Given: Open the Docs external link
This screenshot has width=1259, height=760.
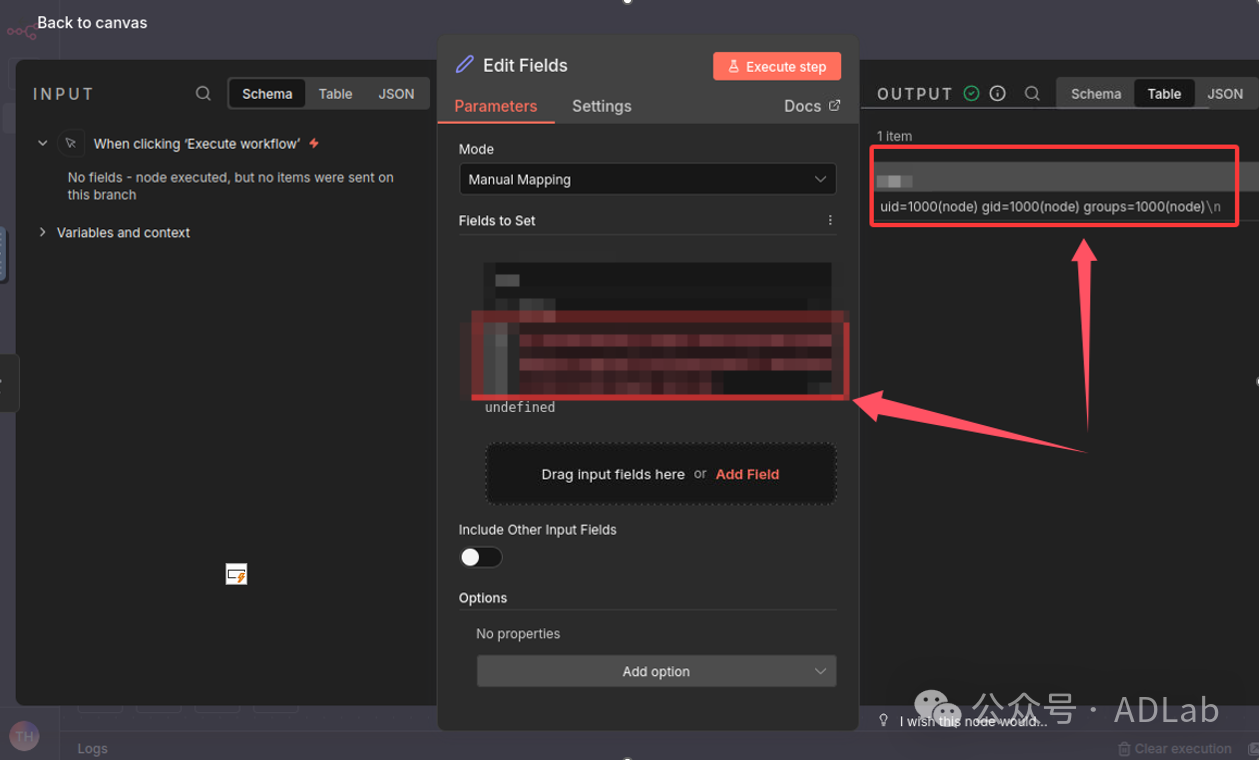Looking at the screenshot, I should tap(811, 106).
